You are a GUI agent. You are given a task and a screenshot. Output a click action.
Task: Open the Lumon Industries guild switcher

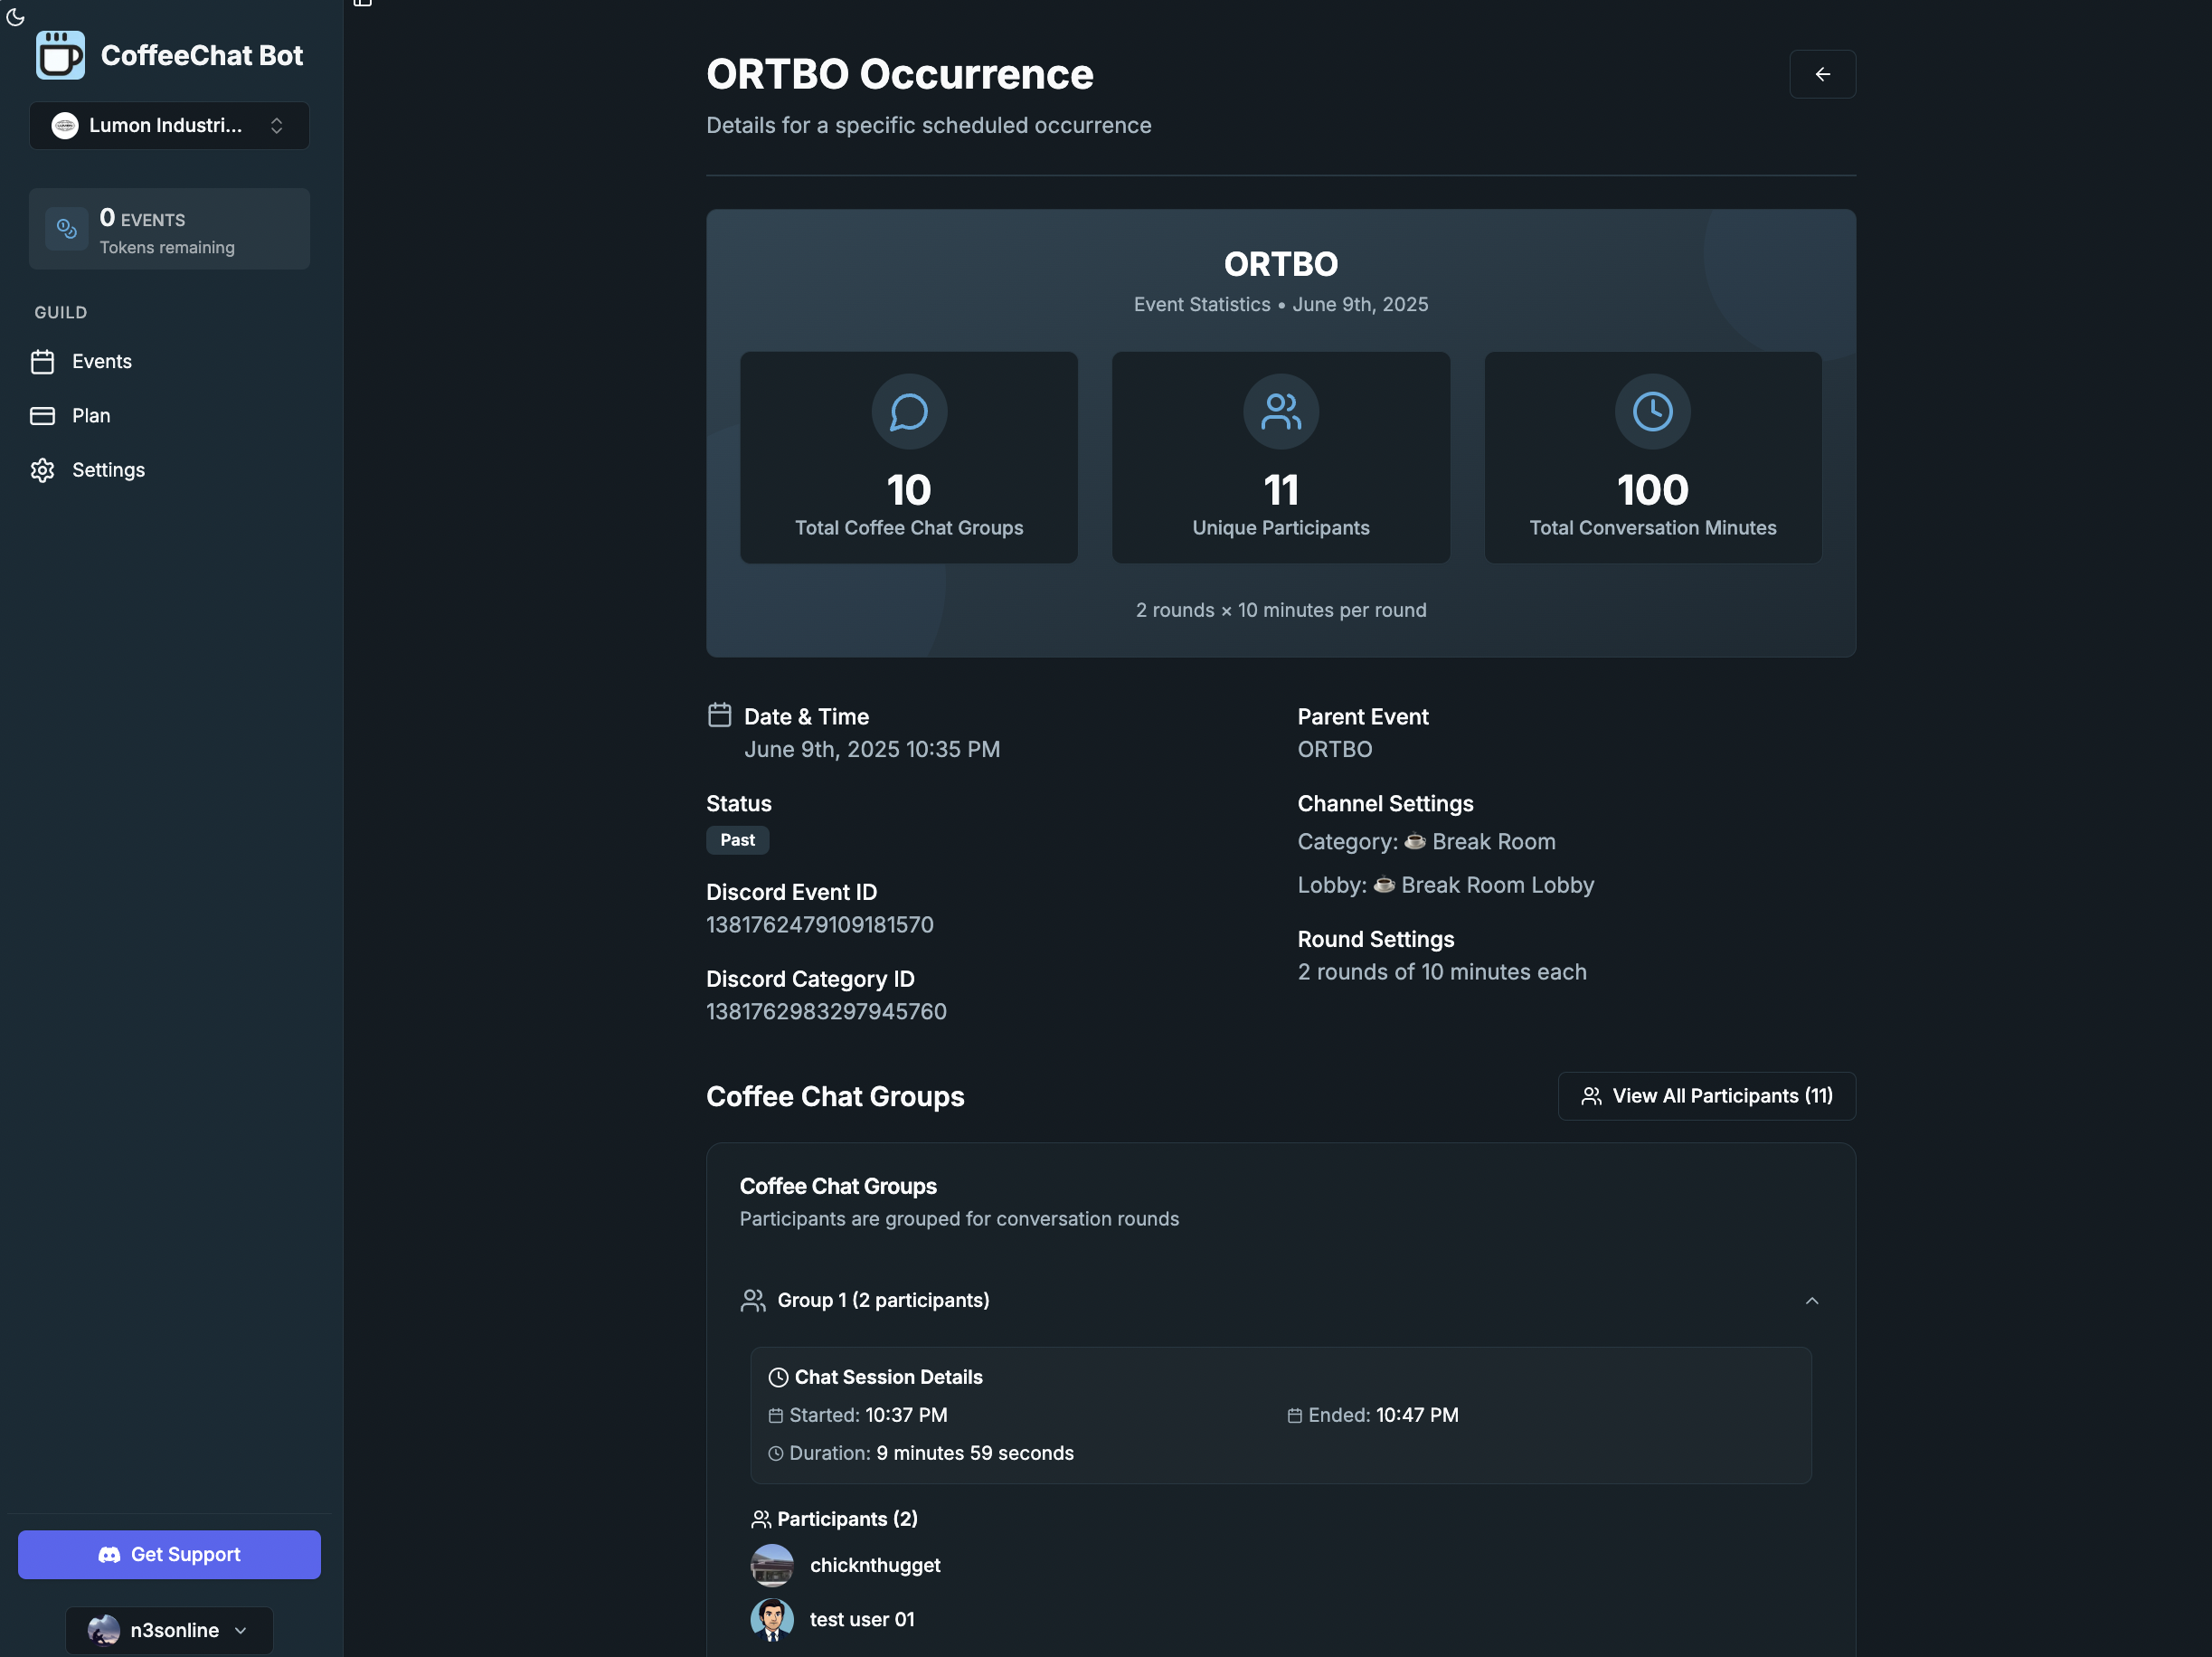coord(169,125)
